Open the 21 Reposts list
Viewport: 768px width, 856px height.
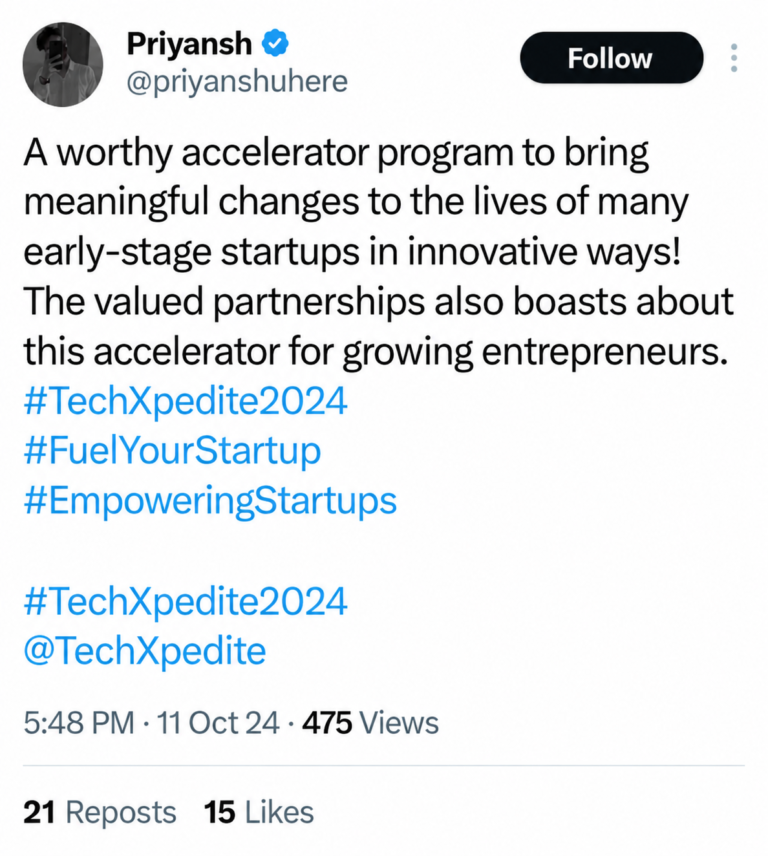pyautogui.click(x=100, y=812)
